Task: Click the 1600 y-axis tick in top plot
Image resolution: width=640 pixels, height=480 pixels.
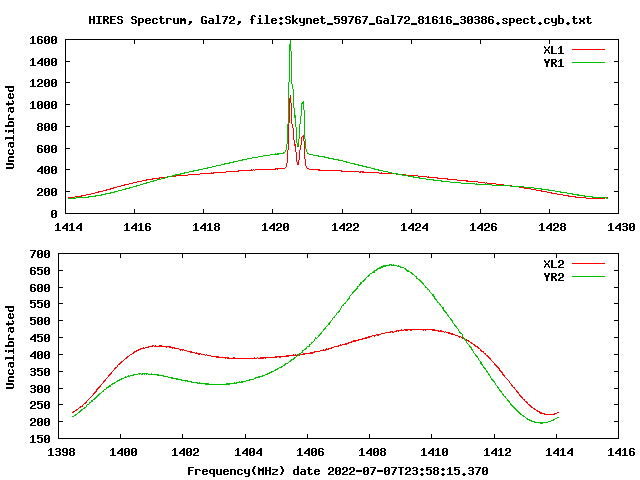Action: click(x=43, y=40)
